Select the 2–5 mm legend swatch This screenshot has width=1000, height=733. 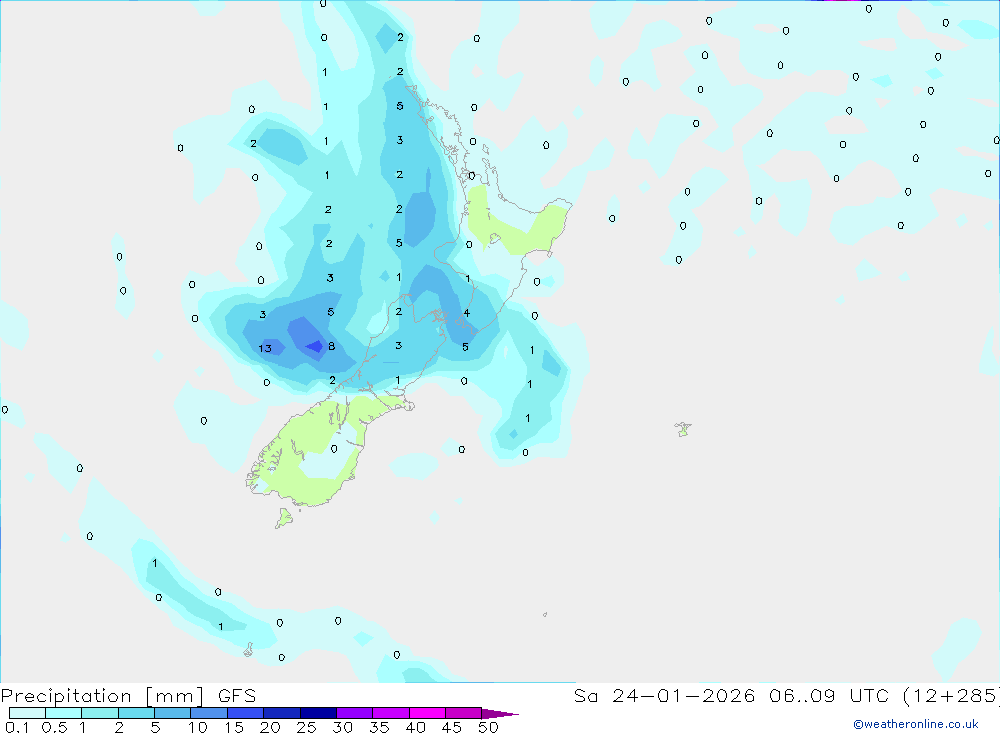136,713
